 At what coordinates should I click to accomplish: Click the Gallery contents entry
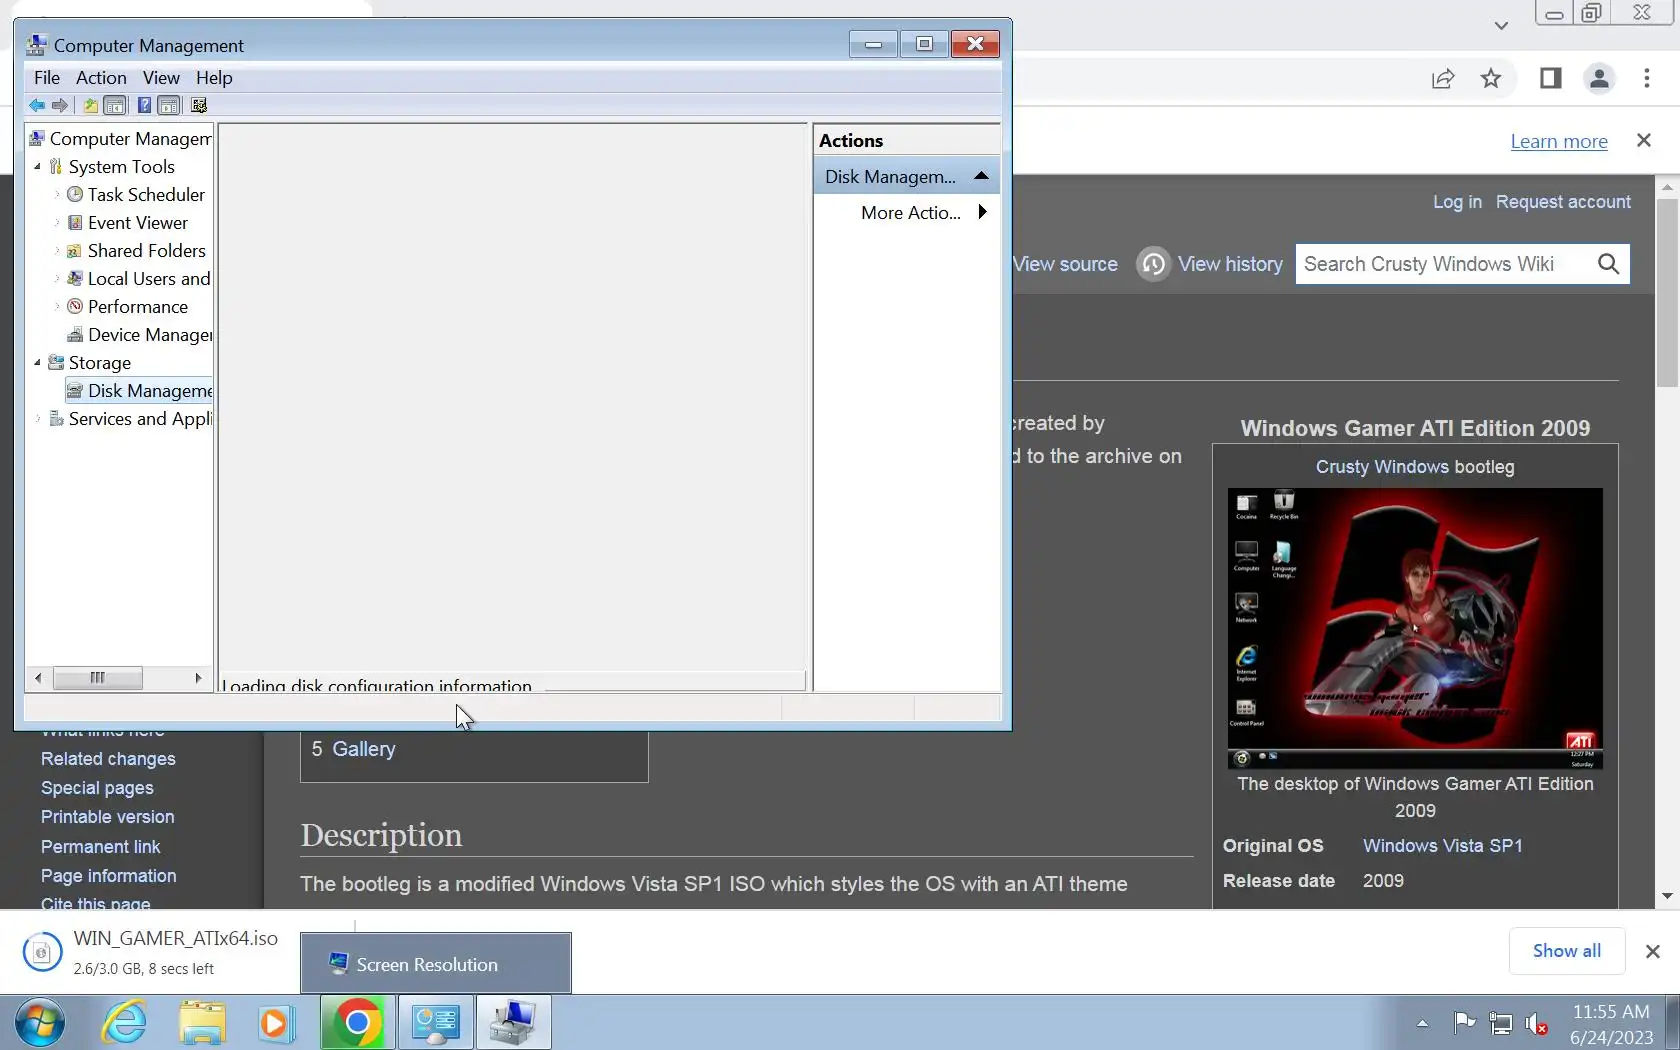353,749
